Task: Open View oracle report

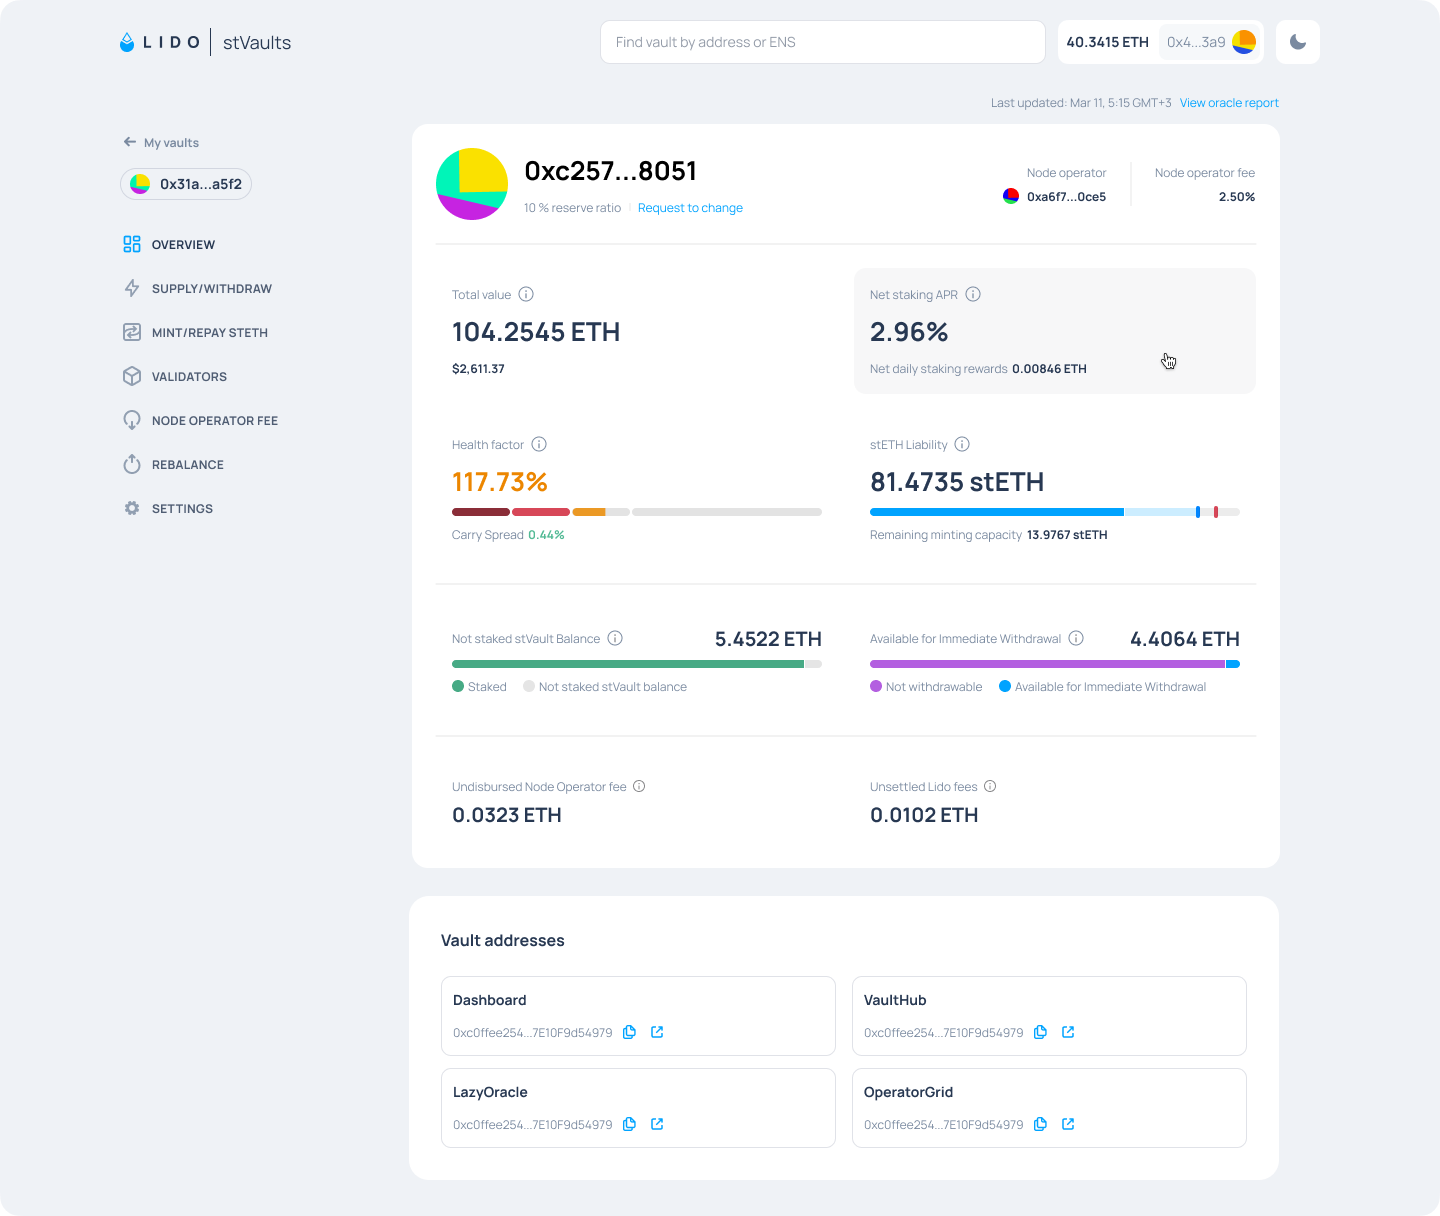Action: 1229,102
